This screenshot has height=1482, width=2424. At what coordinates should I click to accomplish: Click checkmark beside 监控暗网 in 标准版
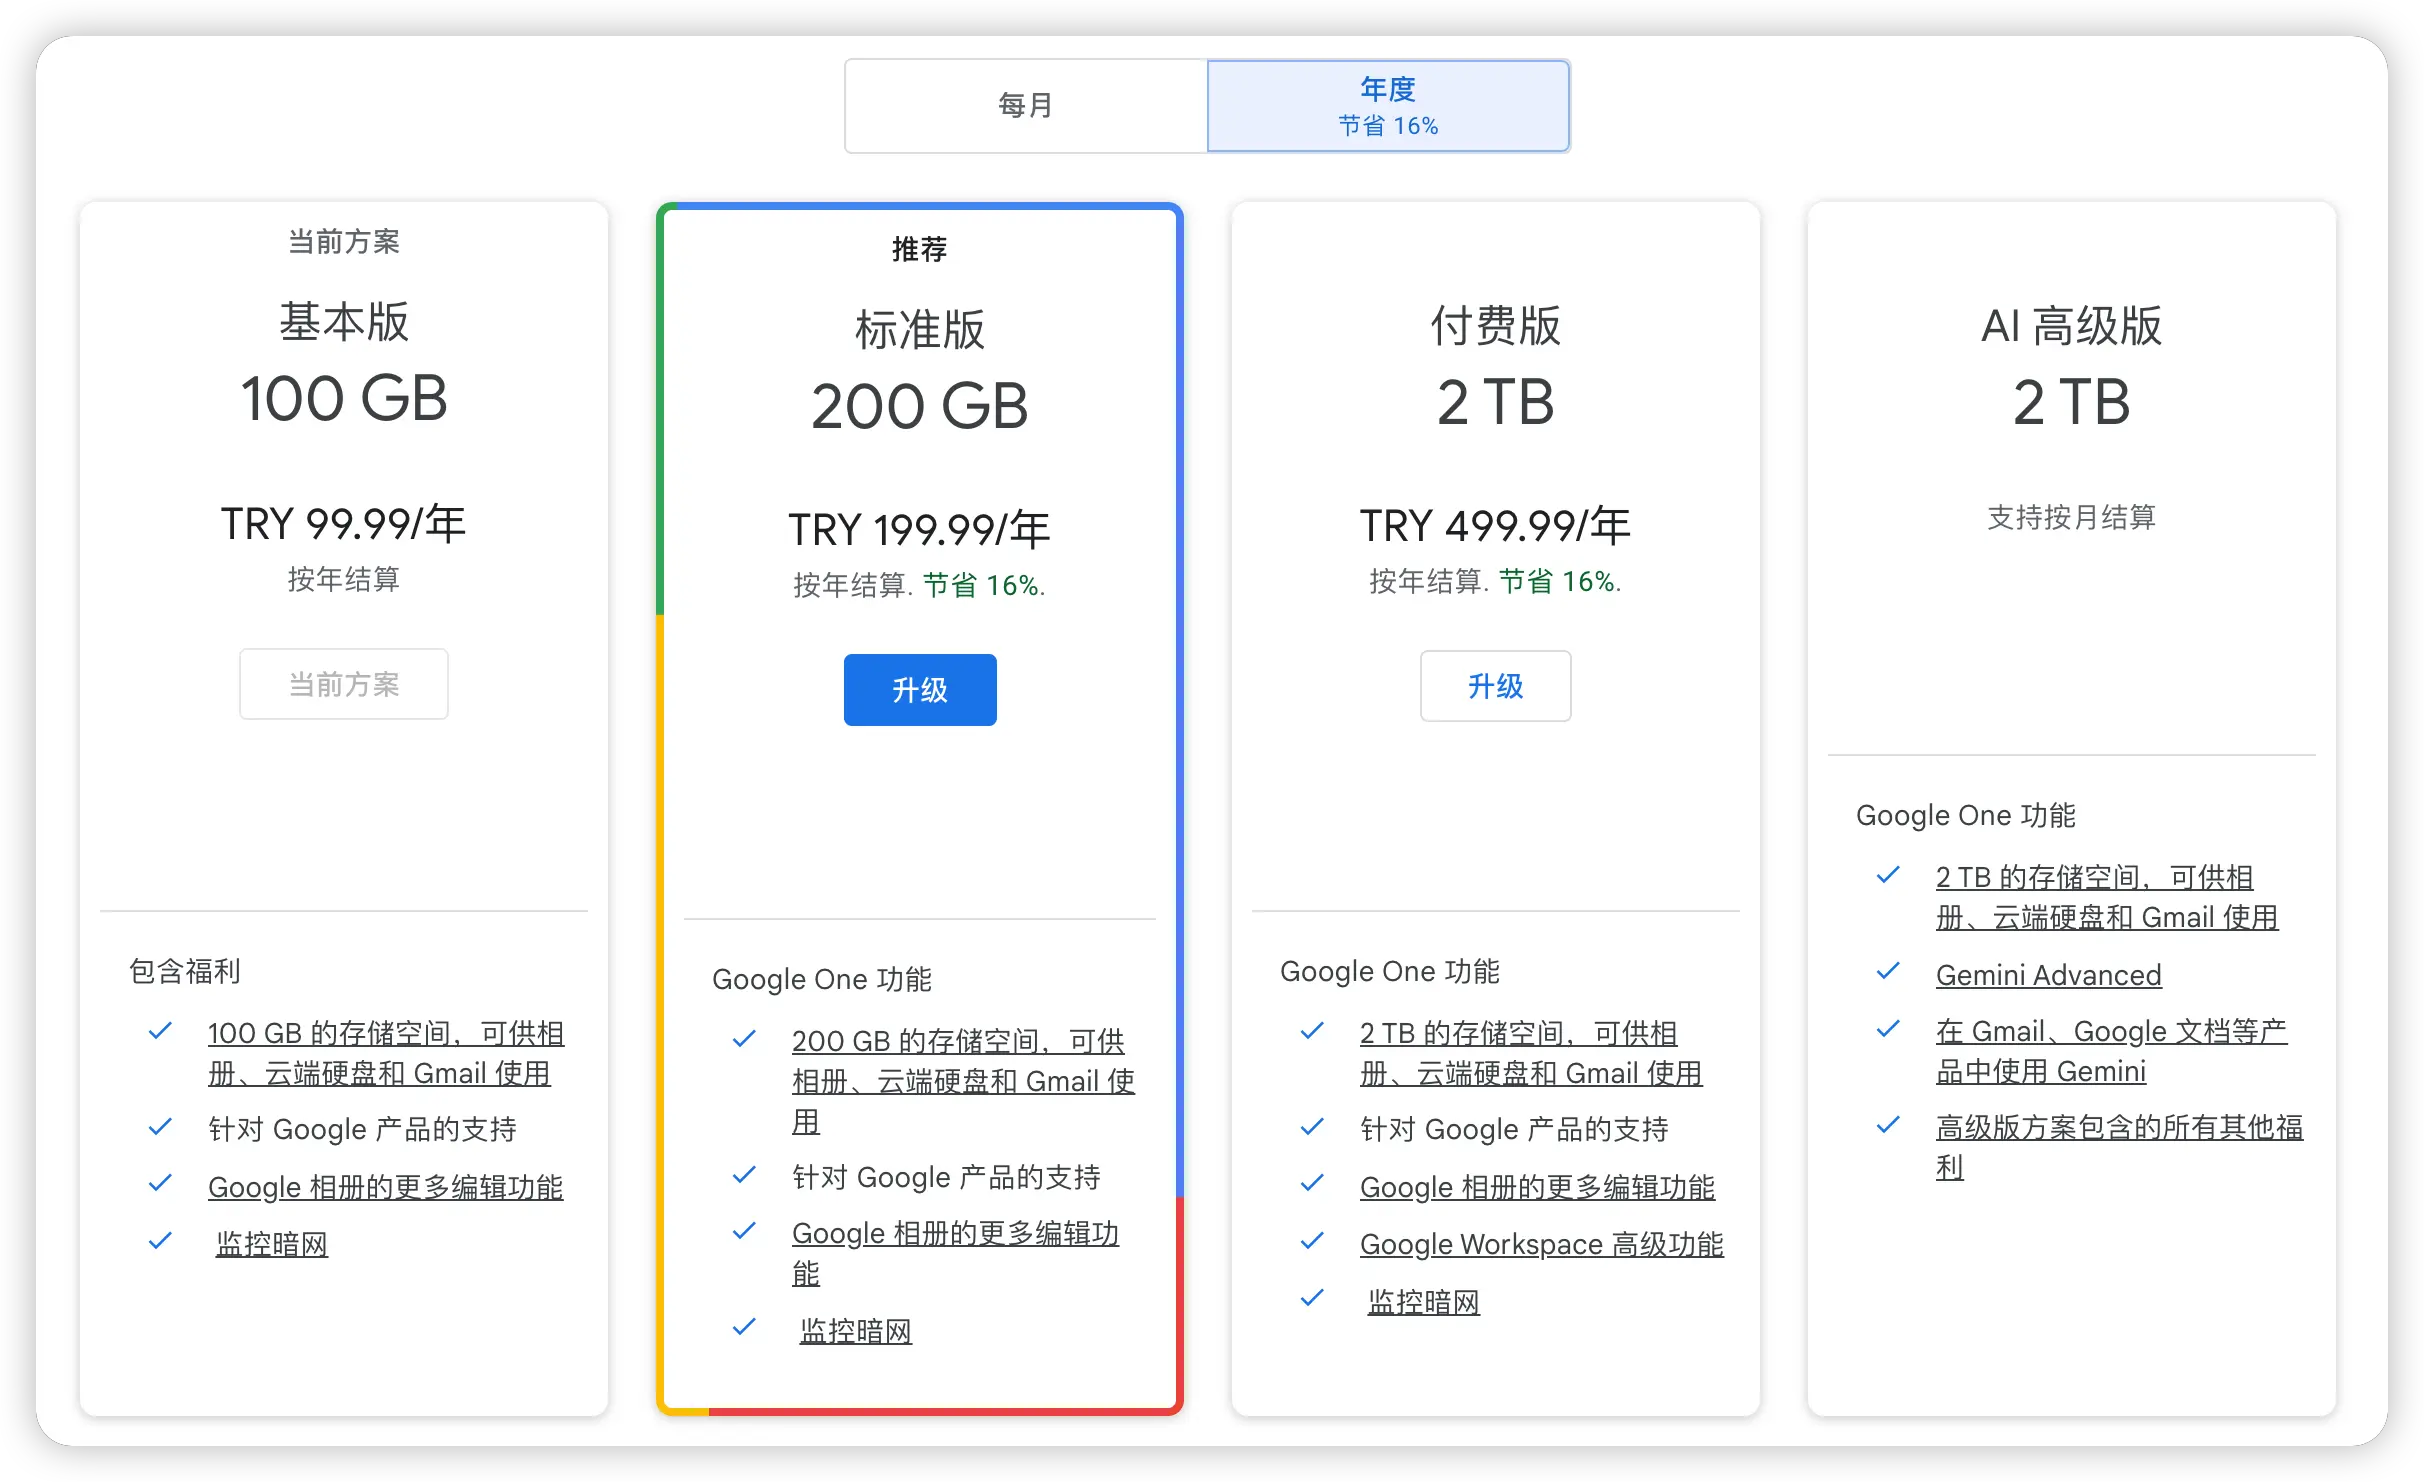[x=744, y=1327]
